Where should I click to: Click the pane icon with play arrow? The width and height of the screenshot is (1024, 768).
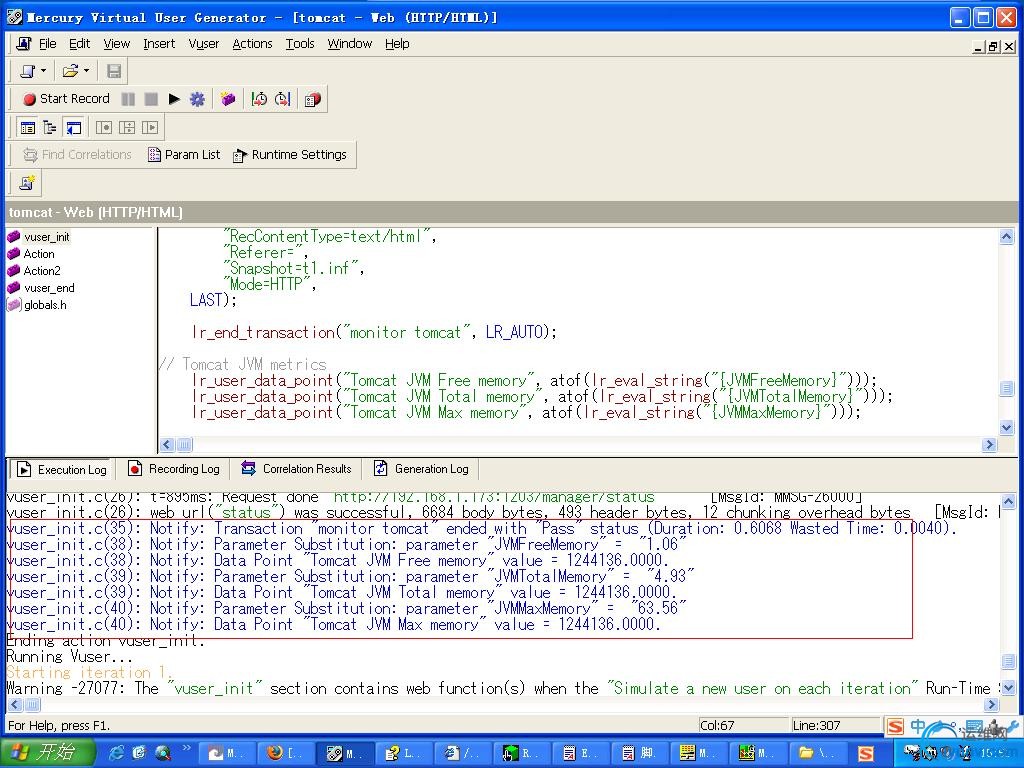point(150,127)
